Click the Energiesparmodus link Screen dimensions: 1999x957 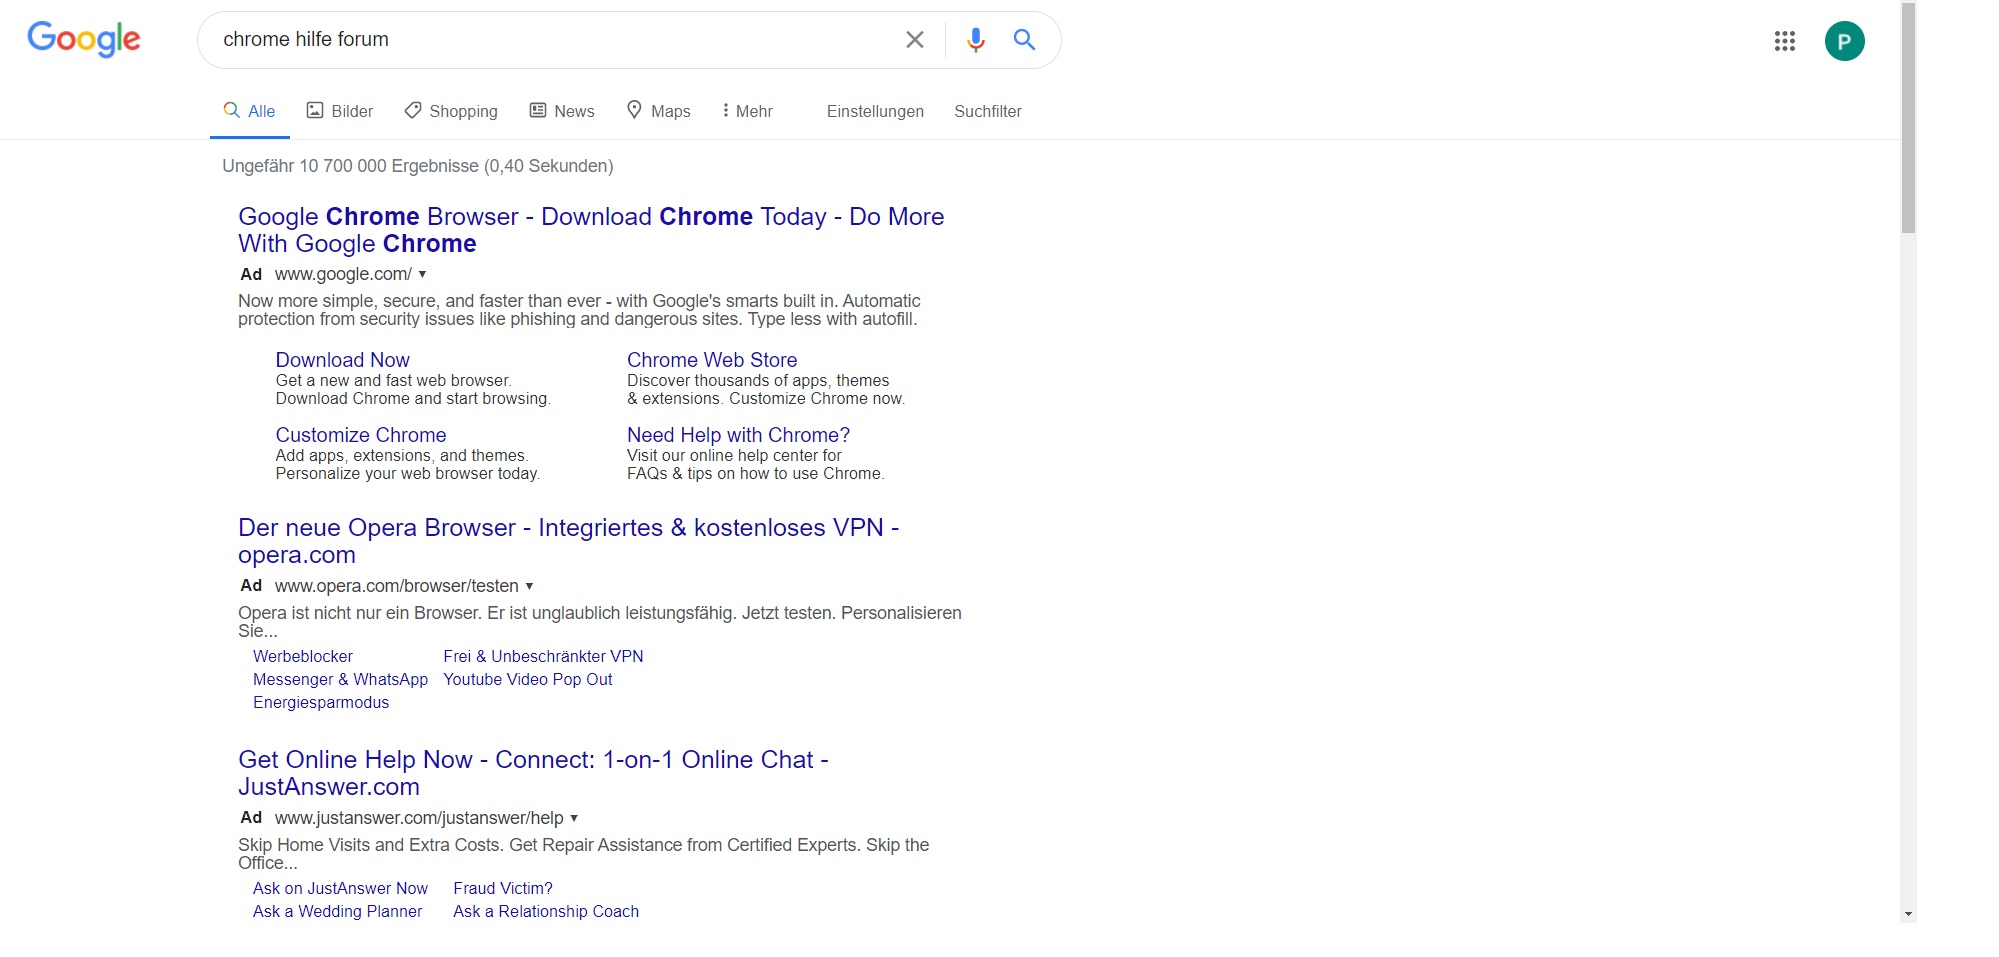click(321, 702)
